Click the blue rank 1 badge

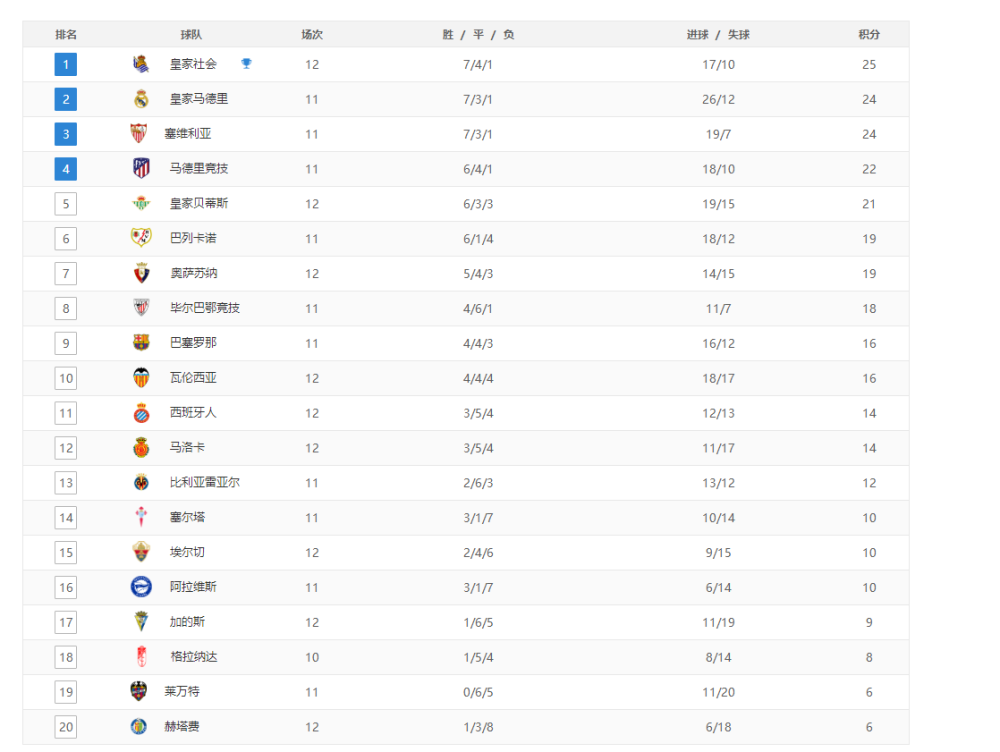click(x=66, y=64)
